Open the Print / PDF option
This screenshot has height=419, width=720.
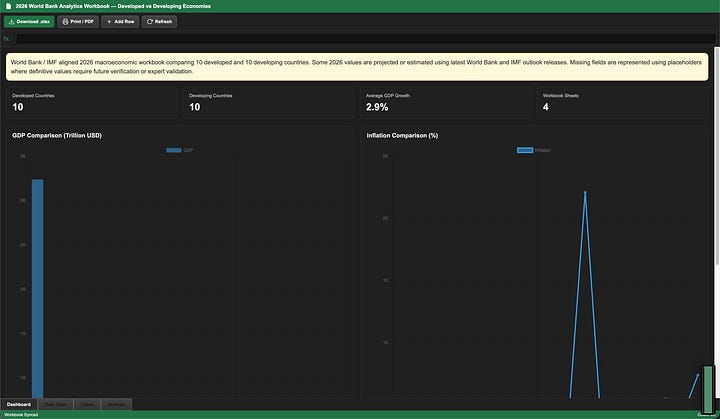pos(78,22)
